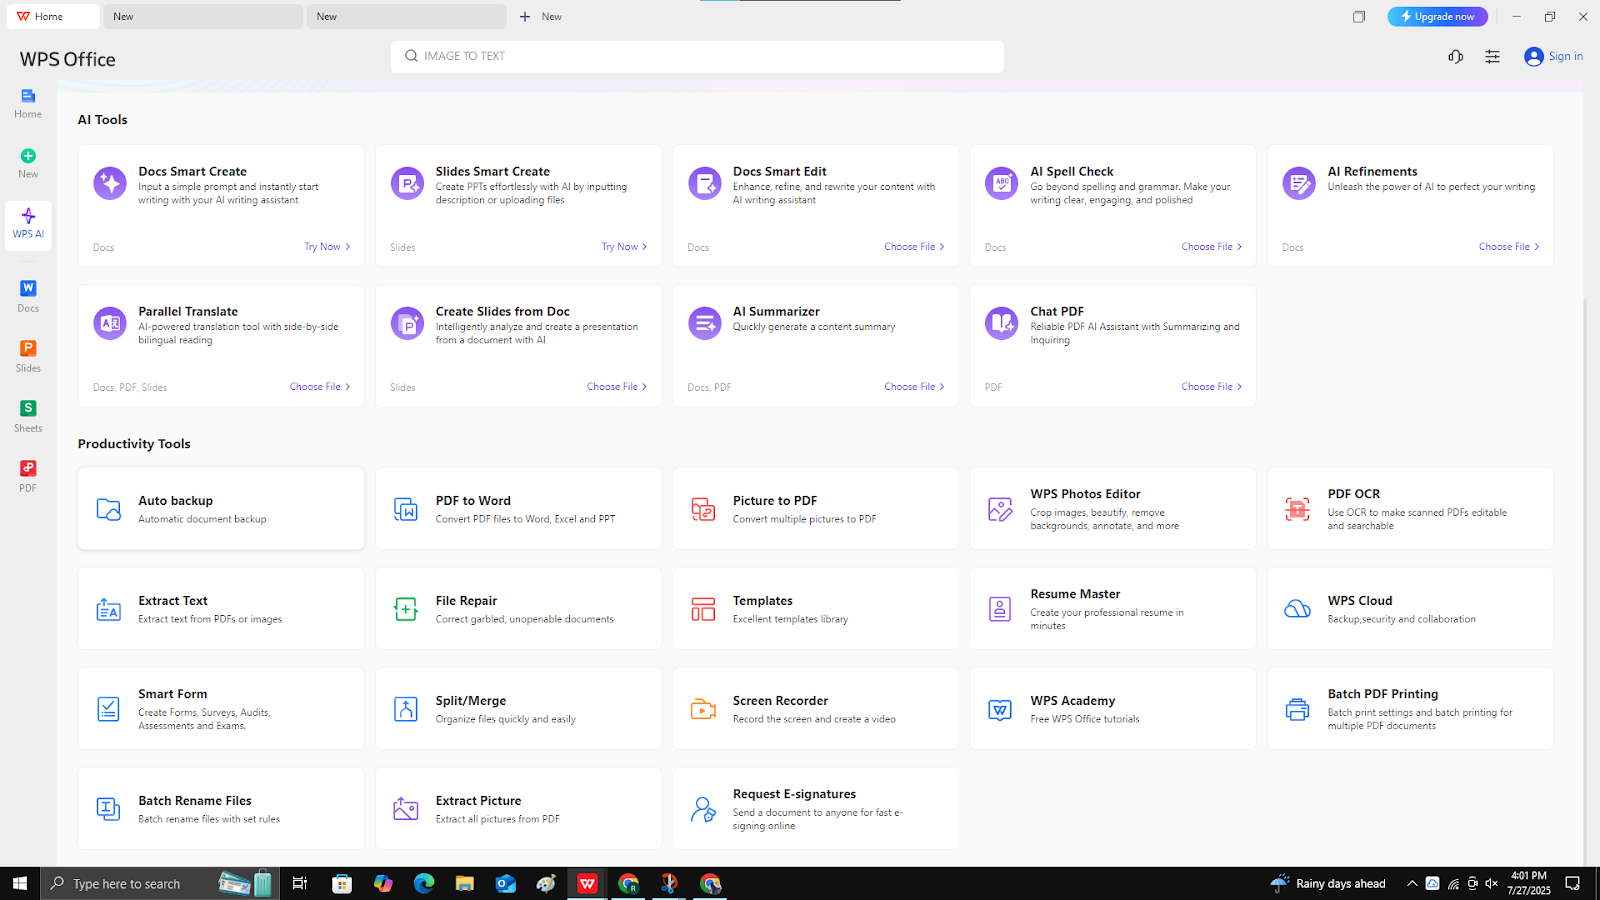Select the AI Summarizer icon
Viewport: 1600px width, 900px height.
[x=704, y=324]
